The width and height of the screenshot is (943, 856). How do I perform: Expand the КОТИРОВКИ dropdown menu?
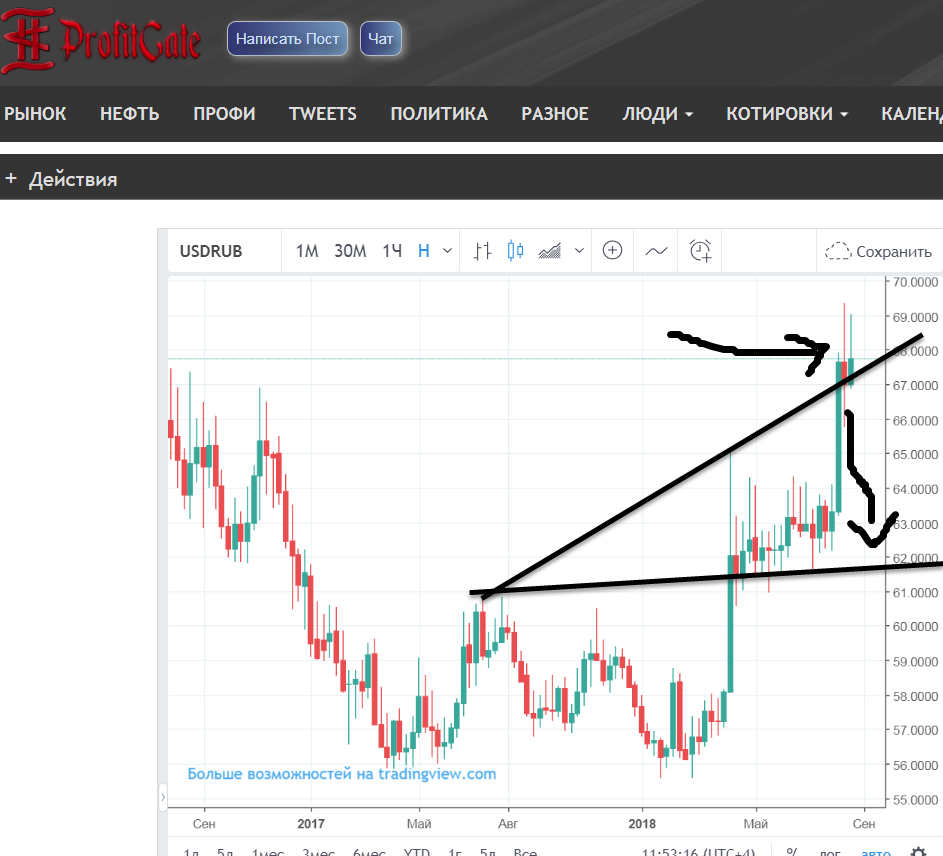pyautogui.click(x=787, y=114)
